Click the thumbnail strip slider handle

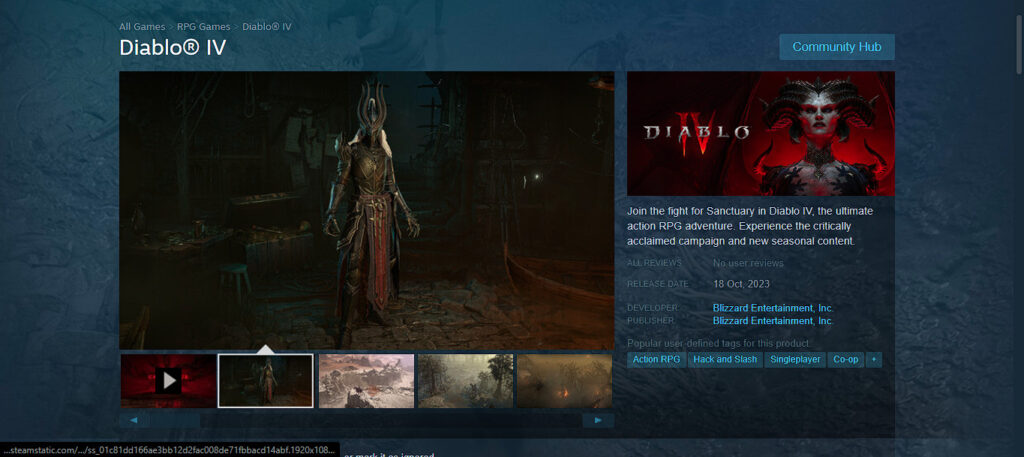pos(175,420)
